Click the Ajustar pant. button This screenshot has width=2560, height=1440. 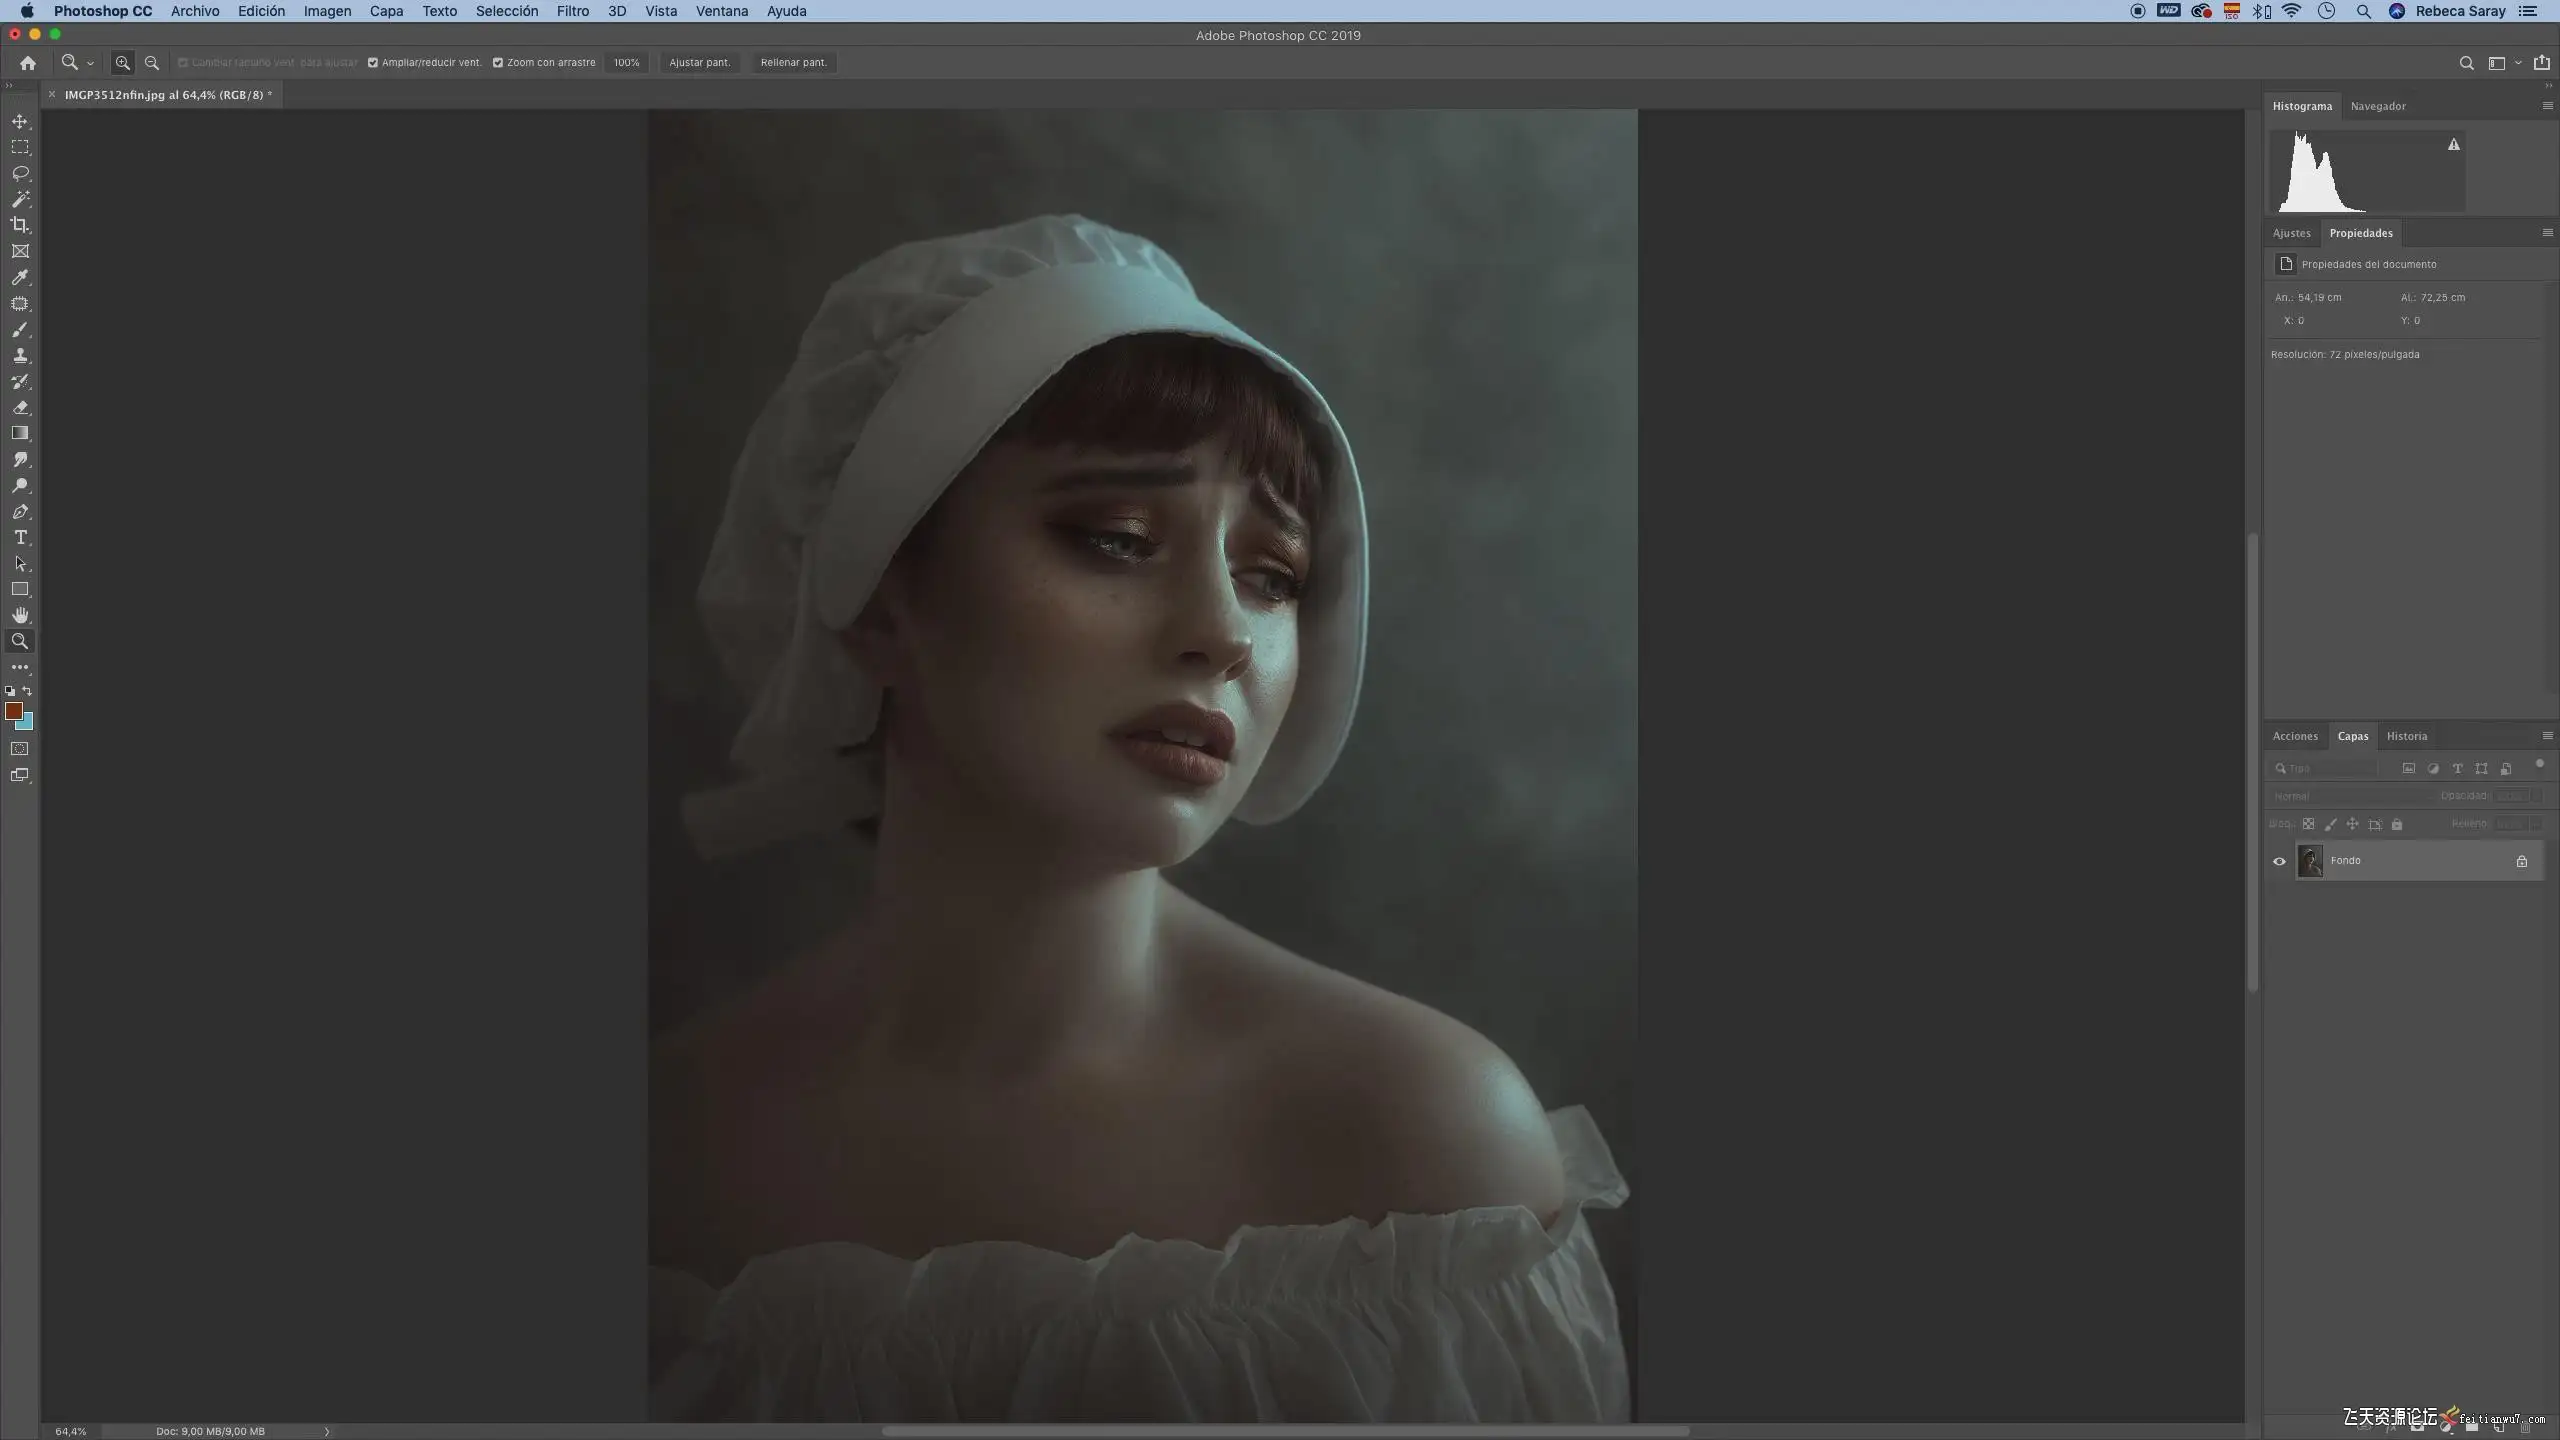click(x=699, y=62)
